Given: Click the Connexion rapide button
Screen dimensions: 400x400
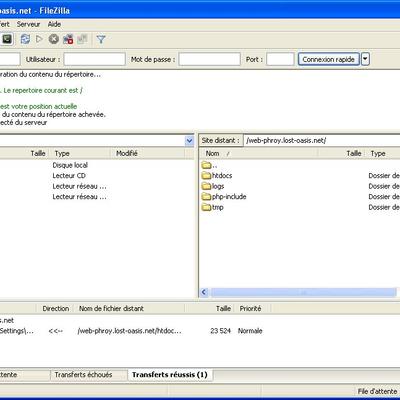Looking at the screenshot, I should click(329, 59).
